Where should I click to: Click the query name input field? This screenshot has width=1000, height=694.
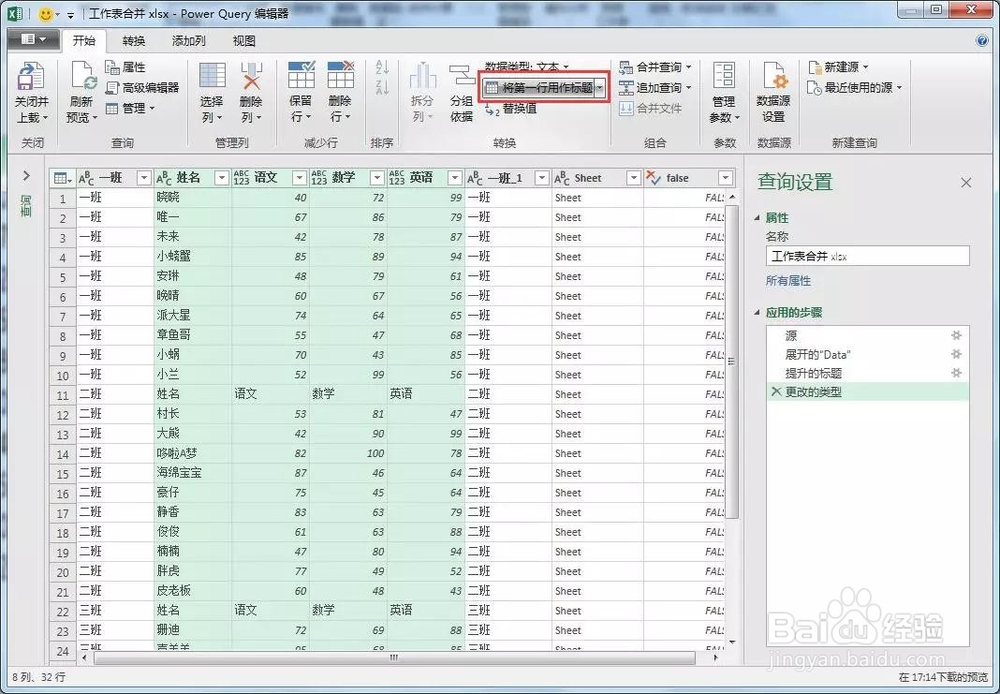click(867, 256)
